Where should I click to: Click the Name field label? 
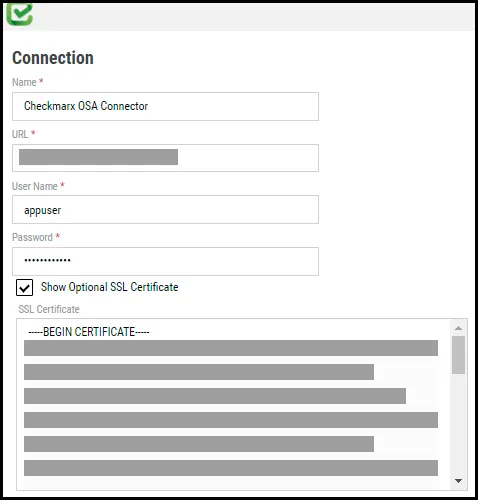[28, 82]
